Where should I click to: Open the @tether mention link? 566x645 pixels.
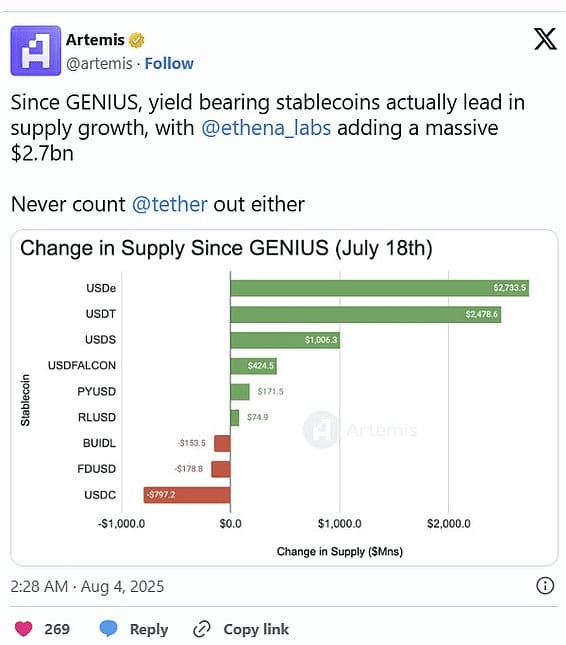coord(169,204)
